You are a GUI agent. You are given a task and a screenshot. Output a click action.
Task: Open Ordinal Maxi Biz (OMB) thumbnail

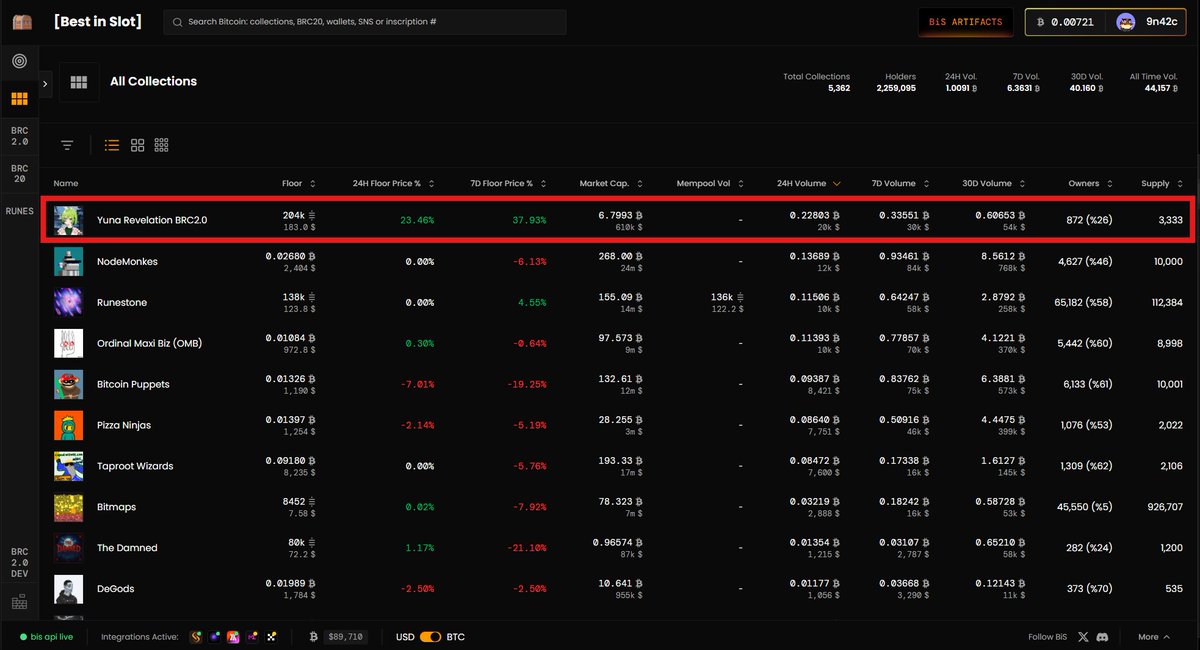pos(69,343)
